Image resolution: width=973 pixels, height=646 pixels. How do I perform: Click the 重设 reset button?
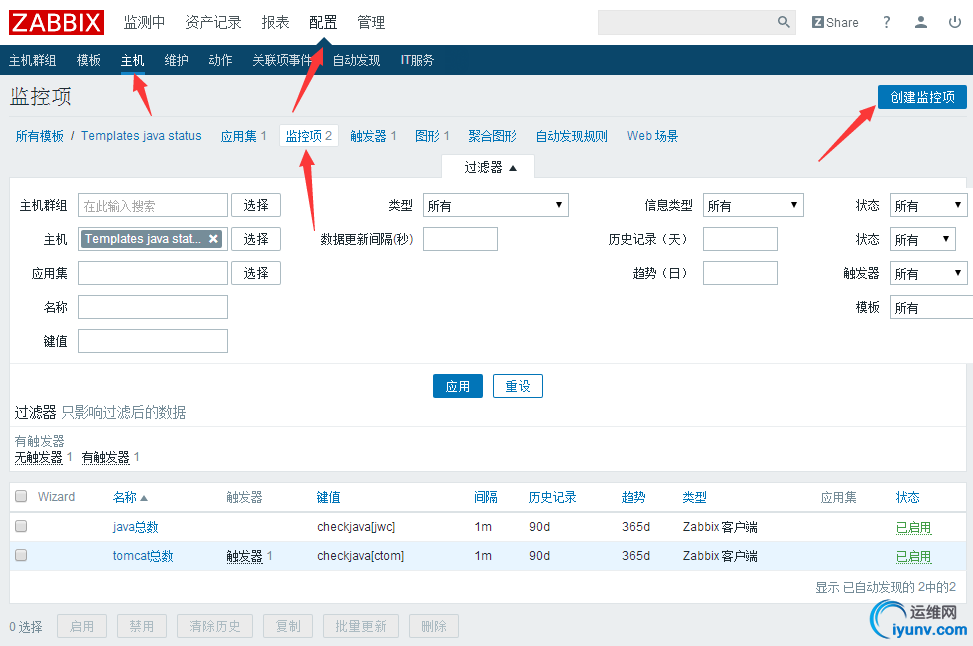(x=518, y=386)
